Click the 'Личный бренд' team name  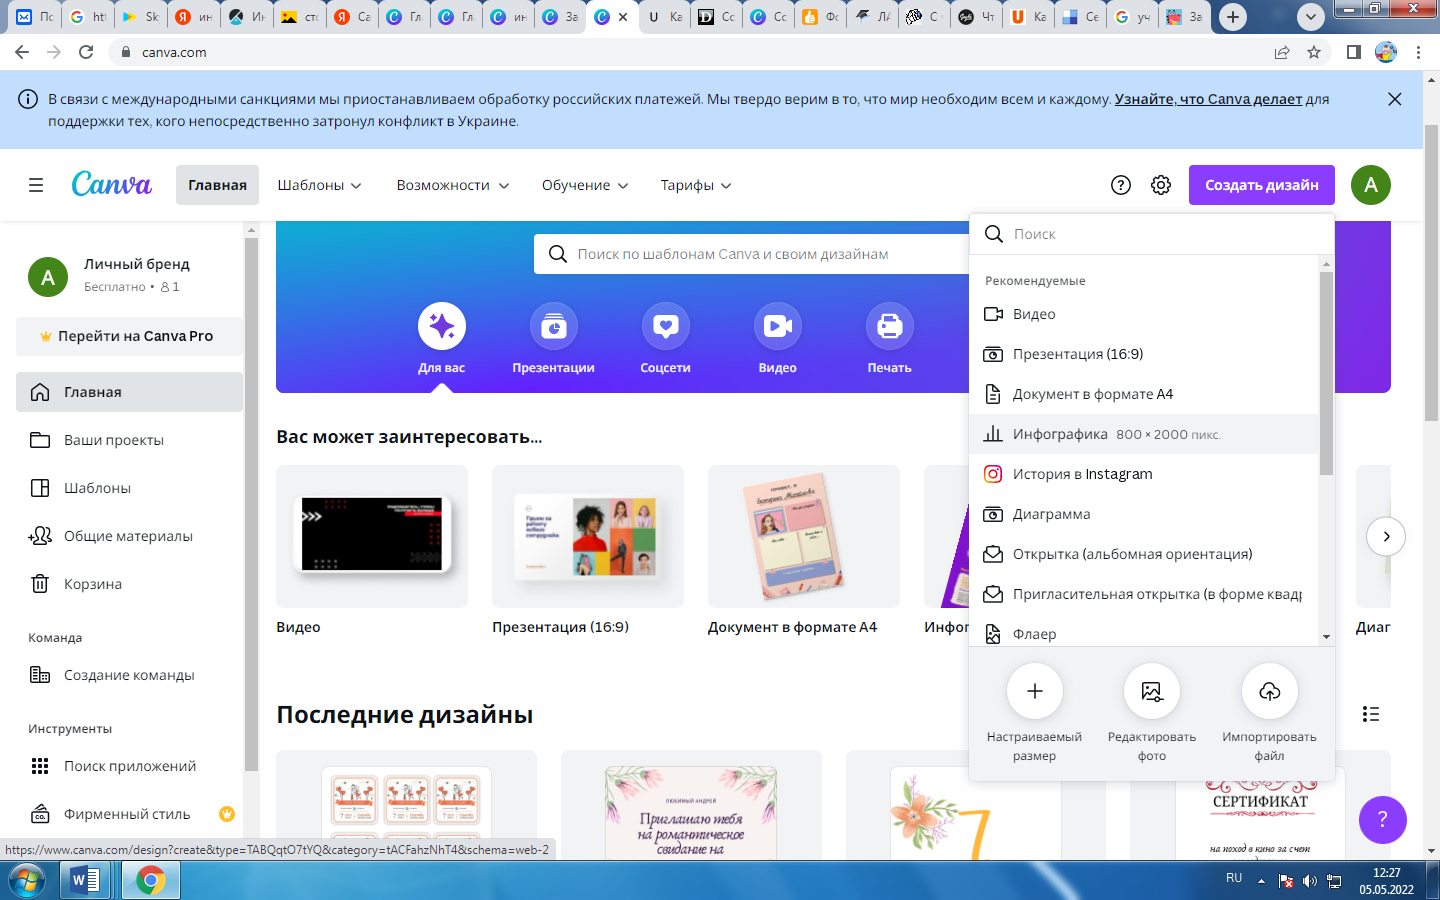click(137, 264)
